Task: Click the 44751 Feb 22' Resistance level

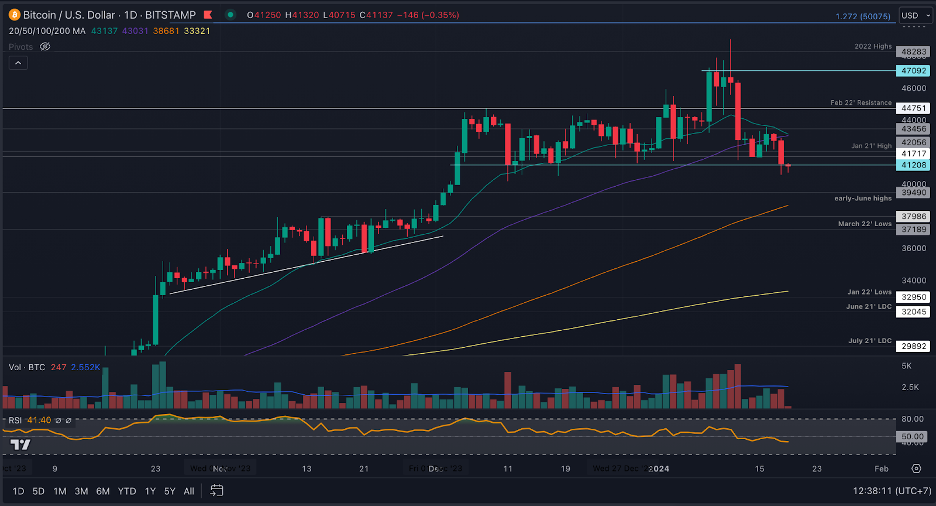Action: coord(913,108)
